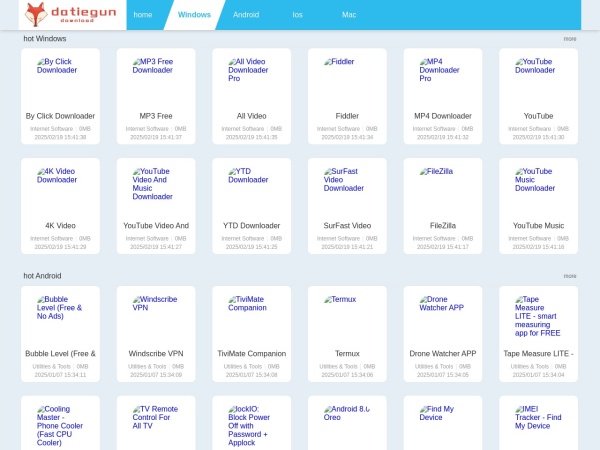600x450 pixels.
Task: Click the By Click Downloader title
Action: tap(60, 116)
